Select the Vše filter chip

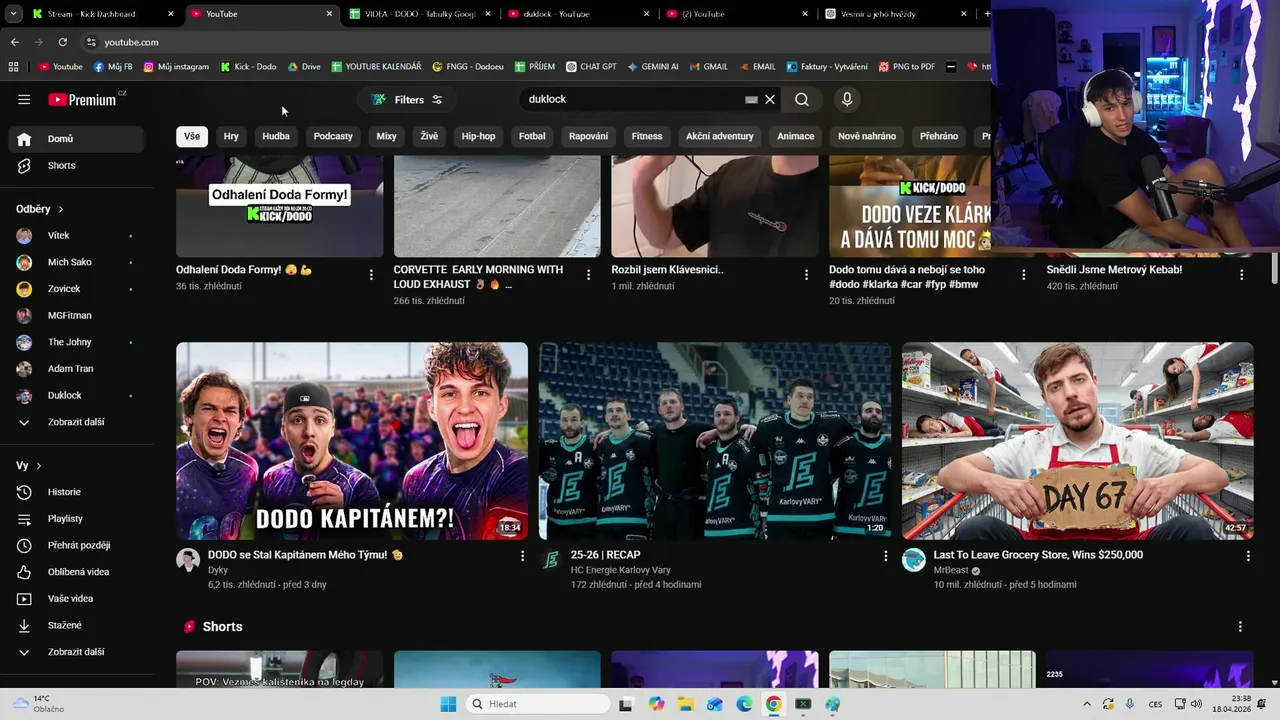[x=192, y=136]
